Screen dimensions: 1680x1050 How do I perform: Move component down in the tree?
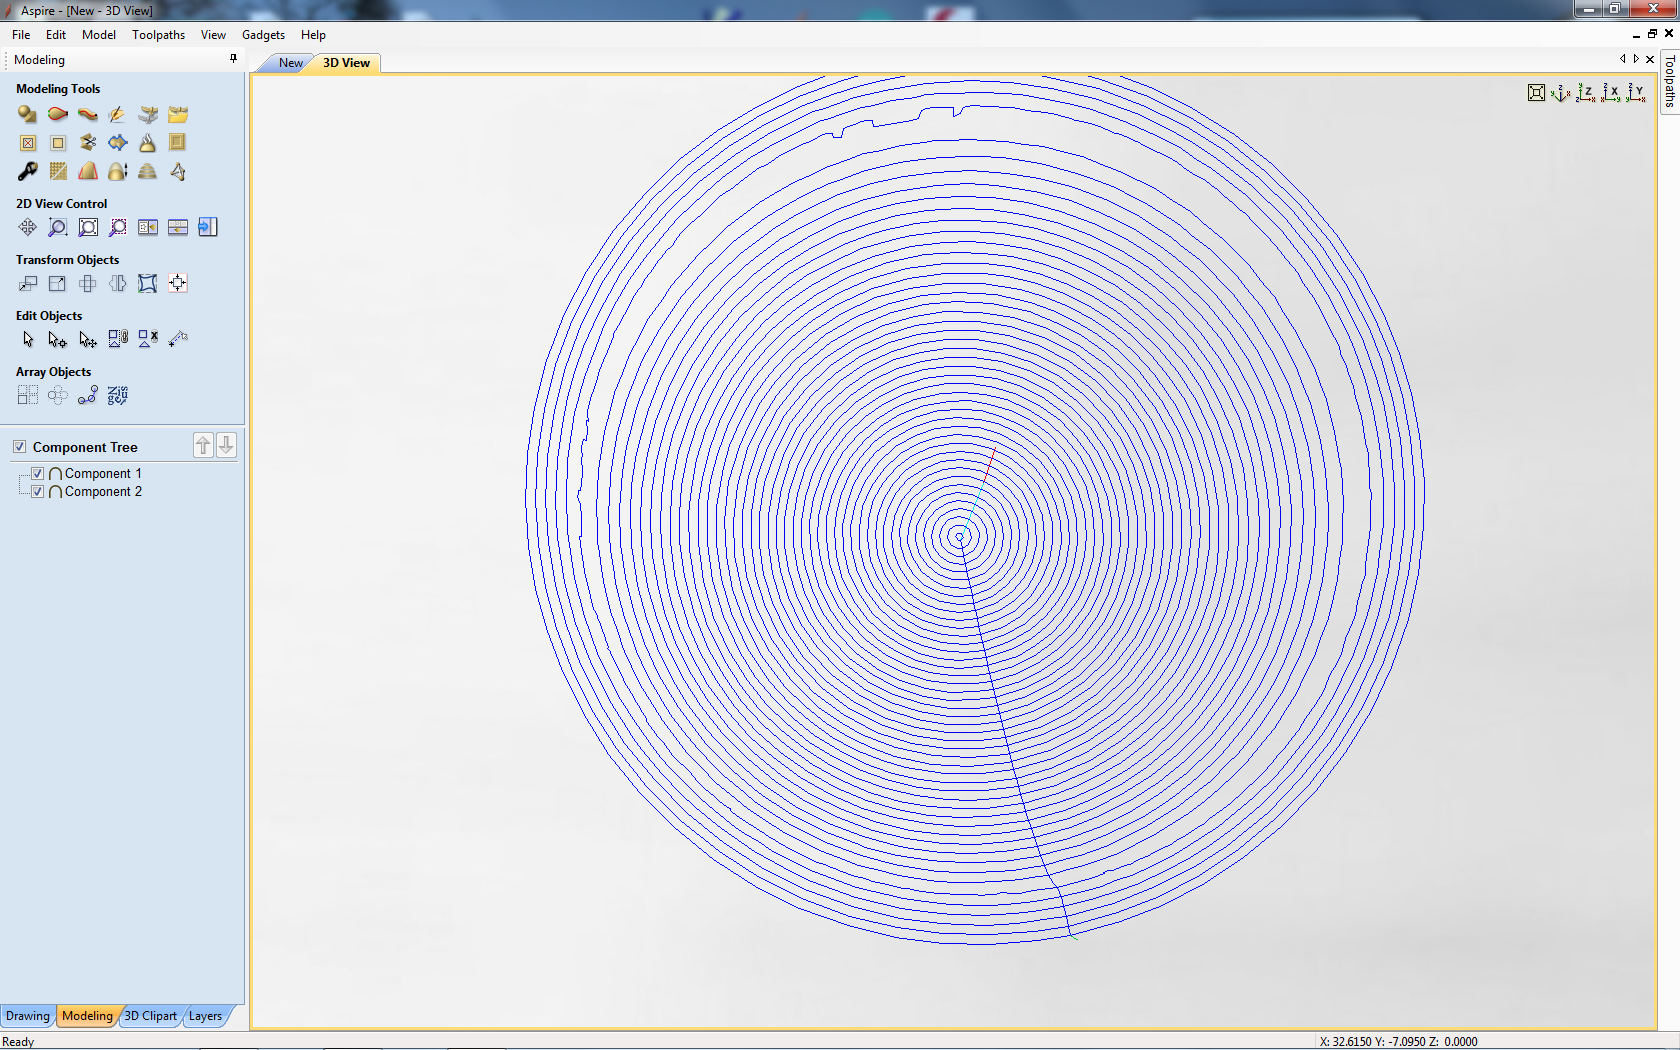[227, 446]
